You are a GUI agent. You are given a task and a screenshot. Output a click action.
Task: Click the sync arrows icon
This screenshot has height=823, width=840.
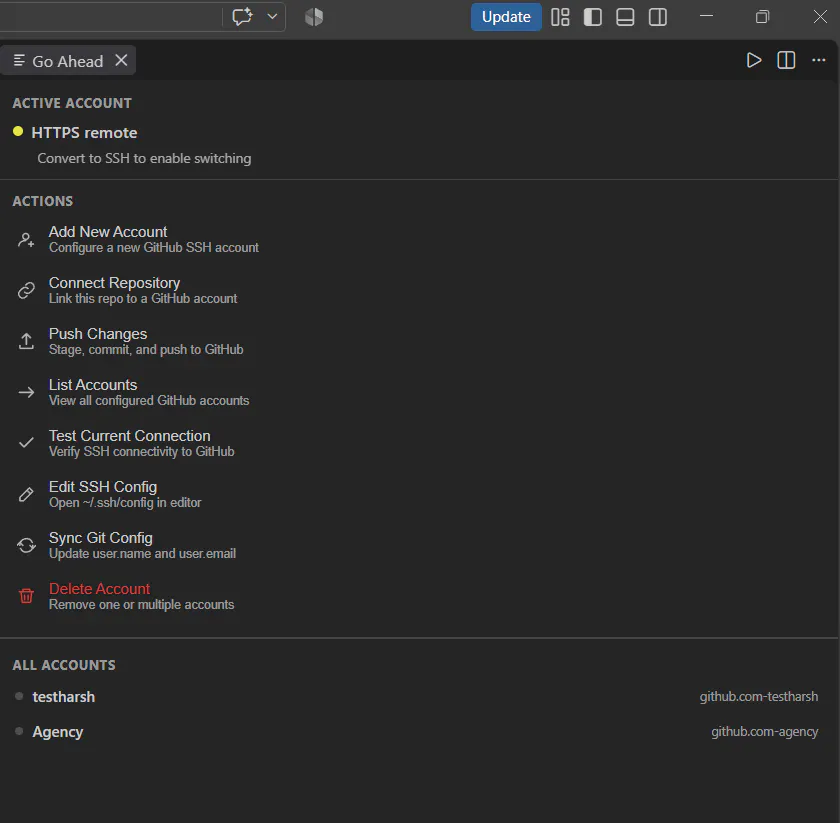[26, 545]
